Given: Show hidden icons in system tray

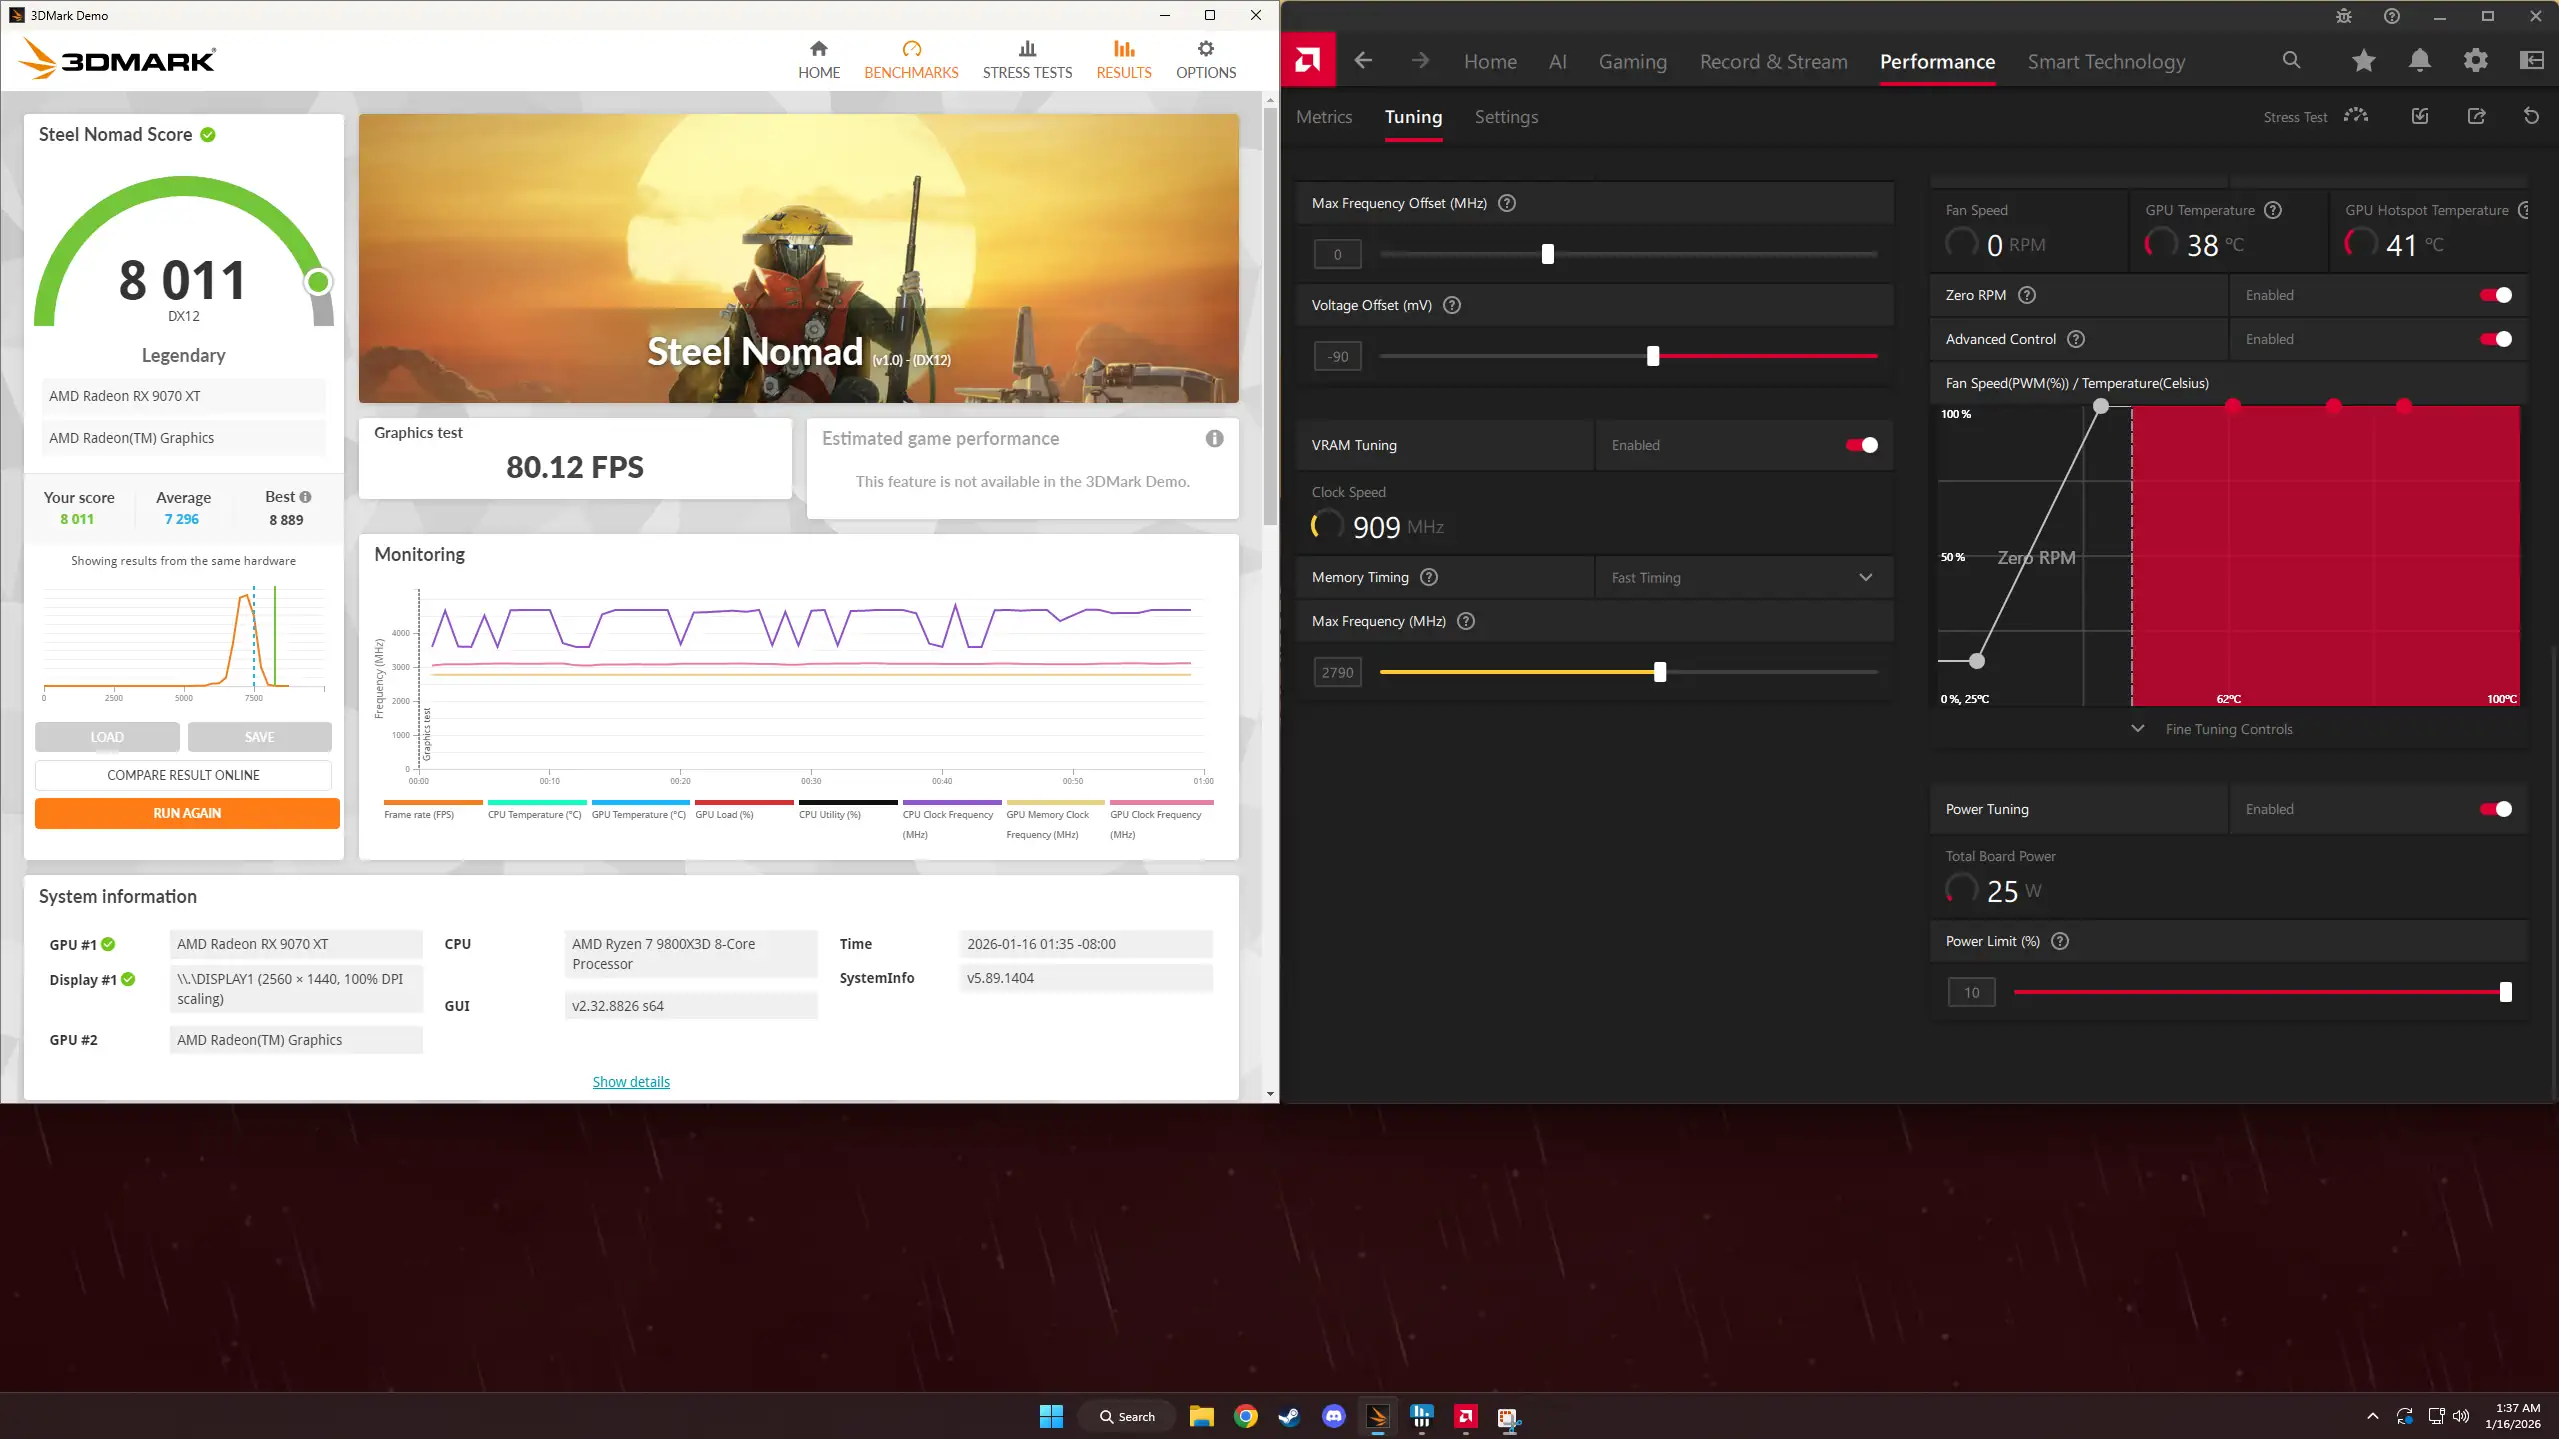Looking at the screenshot, I should point(2372,1416).
